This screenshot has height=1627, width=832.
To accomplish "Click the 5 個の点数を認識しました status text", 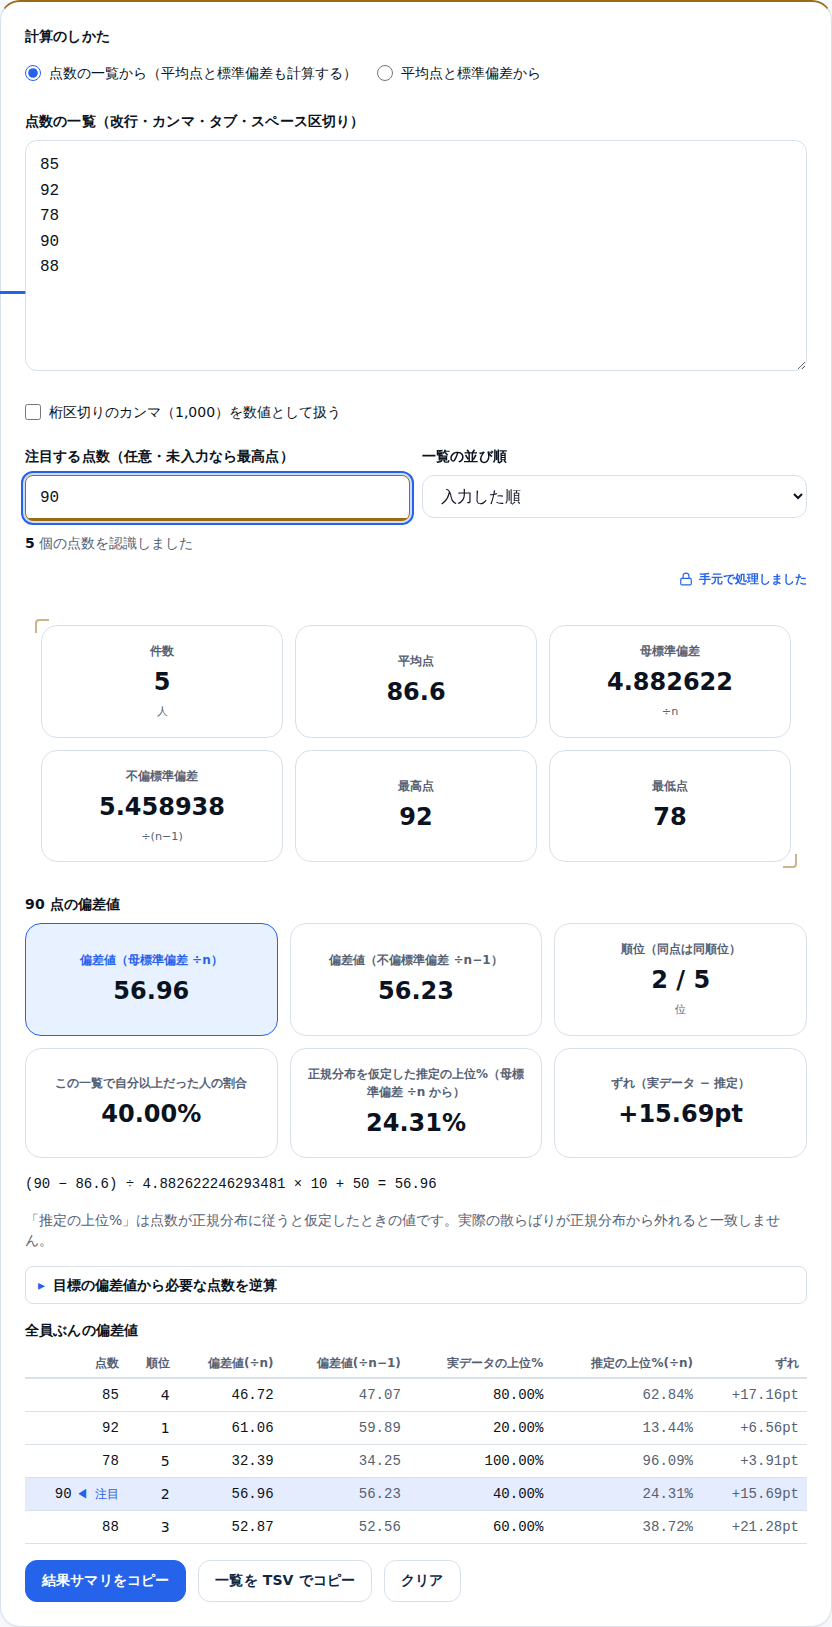I will tap(109, 544).
